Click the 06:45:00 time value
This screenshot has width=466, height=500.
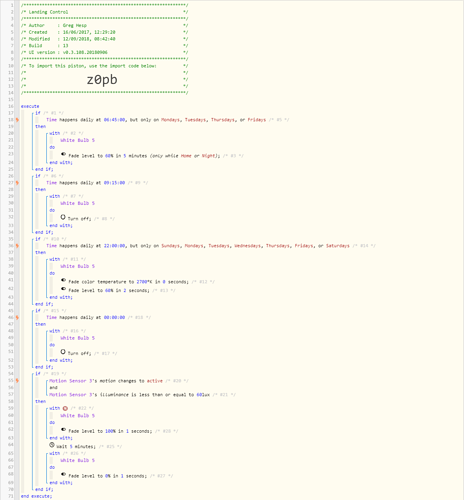click(x=114, y=120)
